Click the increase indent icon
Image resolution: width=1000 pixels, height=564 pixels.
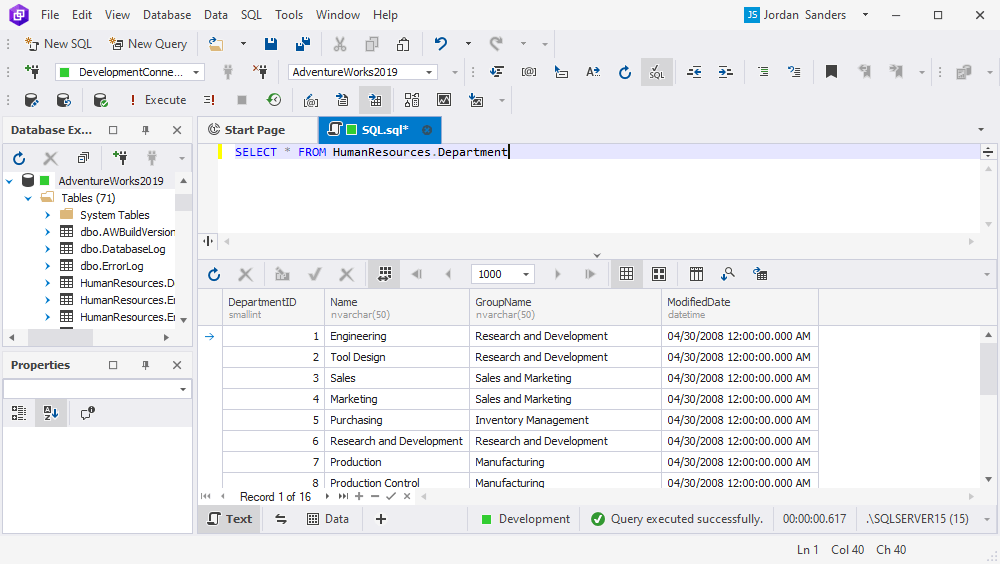coord(726,72)
